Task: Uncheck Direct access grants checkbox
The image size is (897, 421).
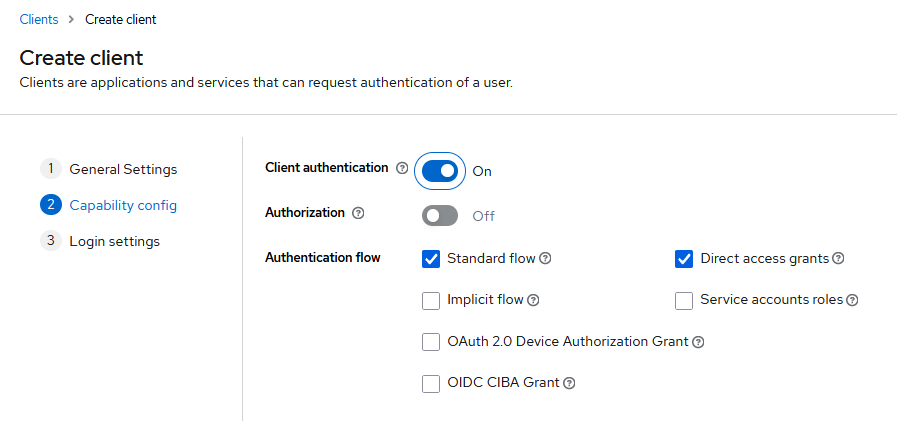Action: 684,259
